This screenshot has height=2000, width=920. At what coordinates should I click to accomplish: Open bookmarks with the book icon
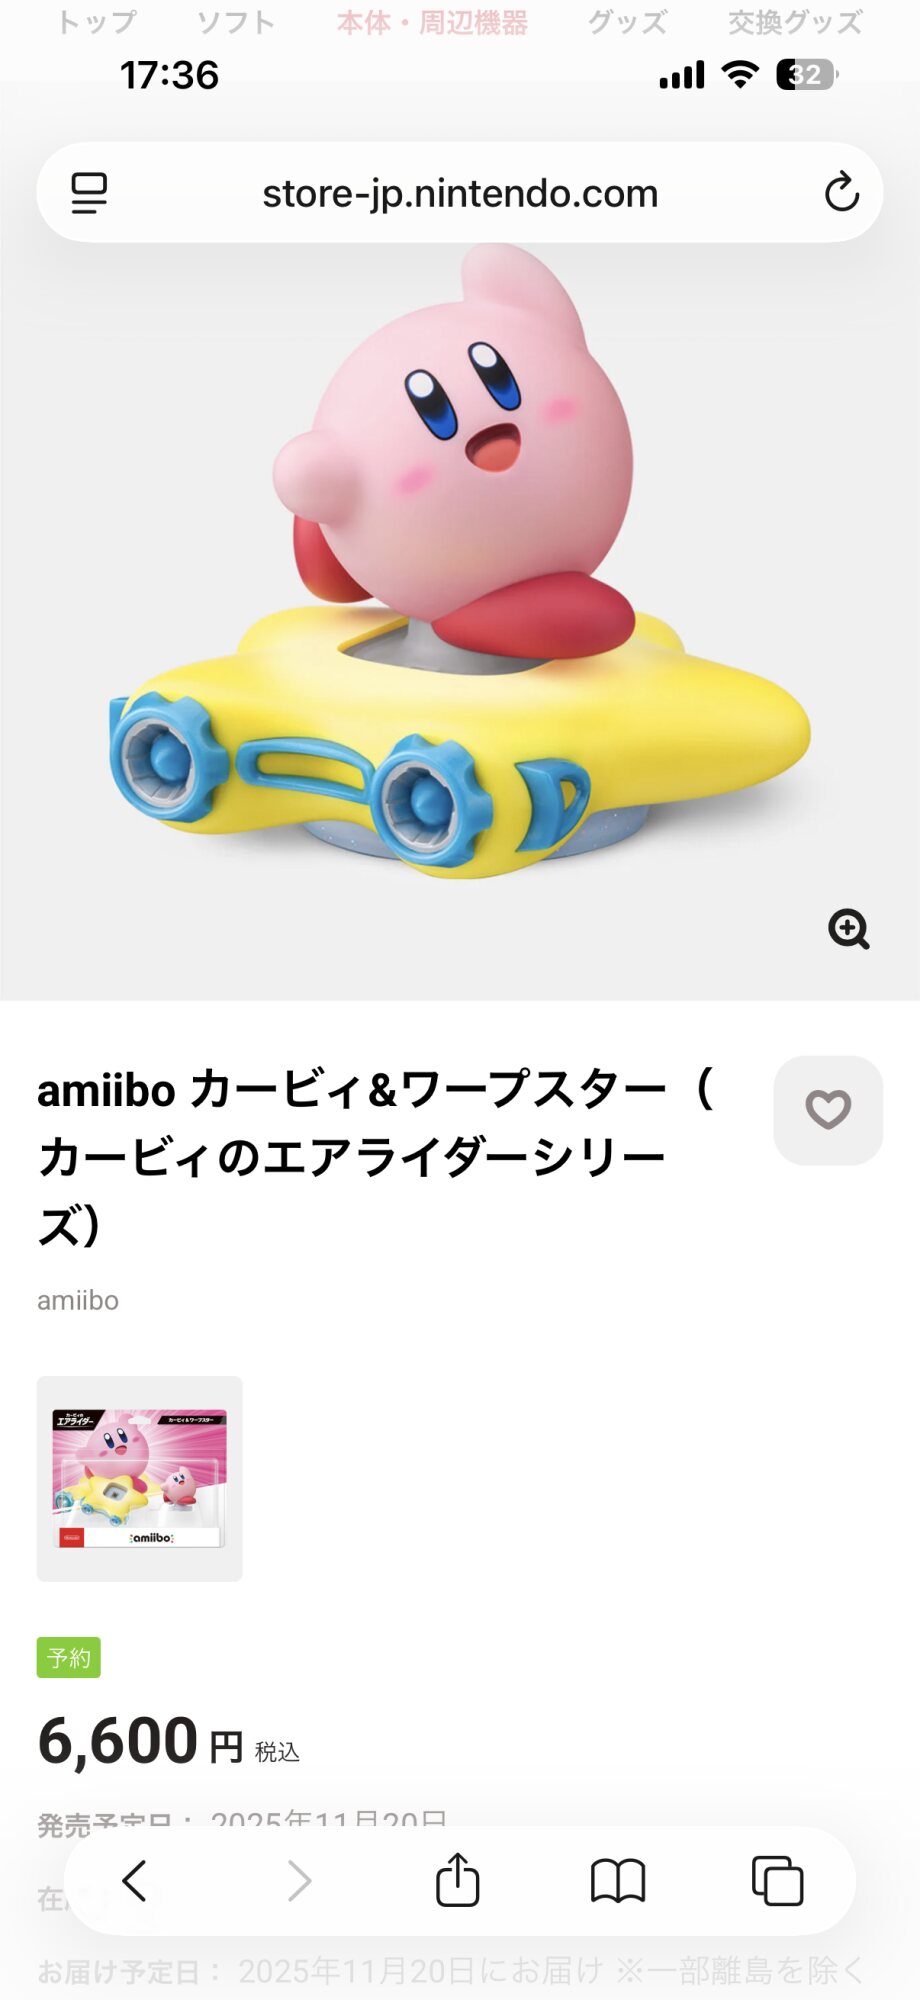618,1881
